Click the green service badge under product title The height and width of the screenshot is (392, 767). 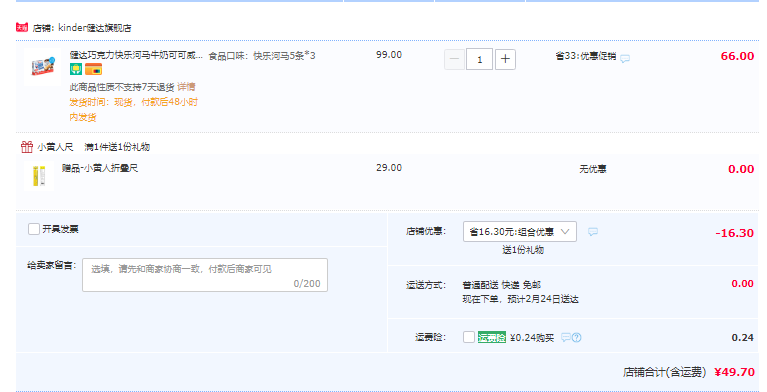coord(76,69)
